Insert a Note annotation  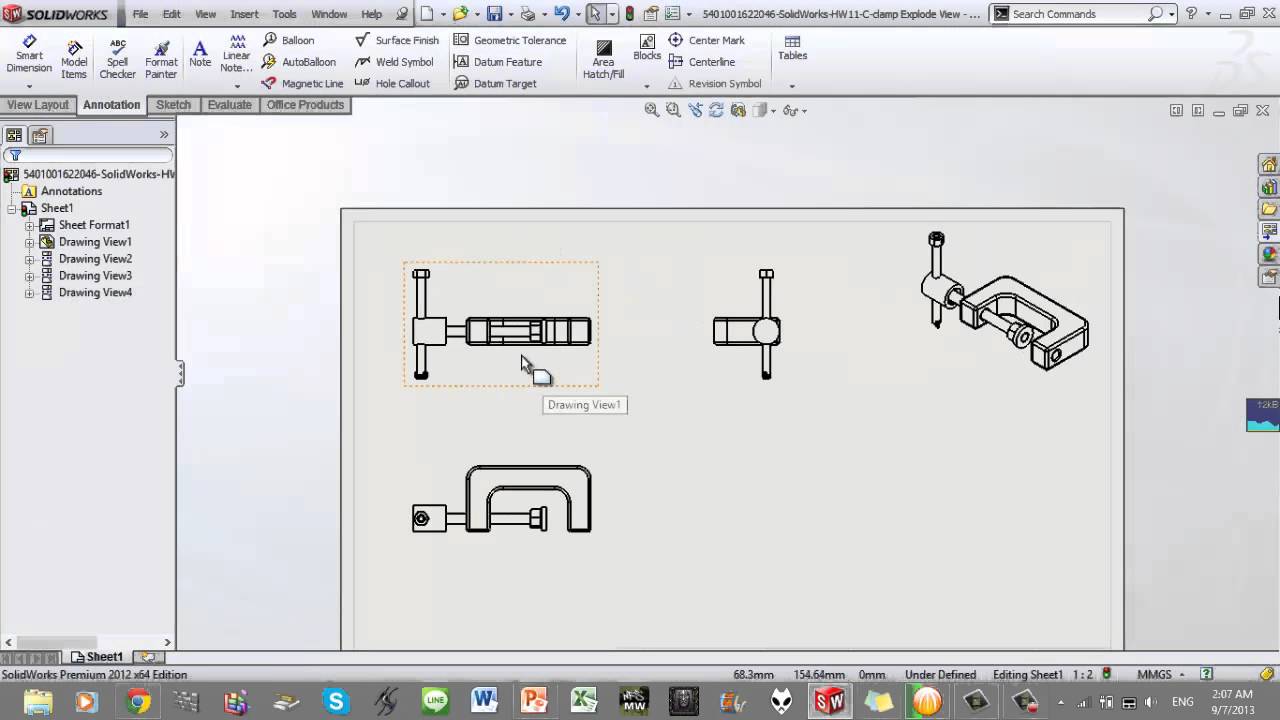tap(200, 54)
